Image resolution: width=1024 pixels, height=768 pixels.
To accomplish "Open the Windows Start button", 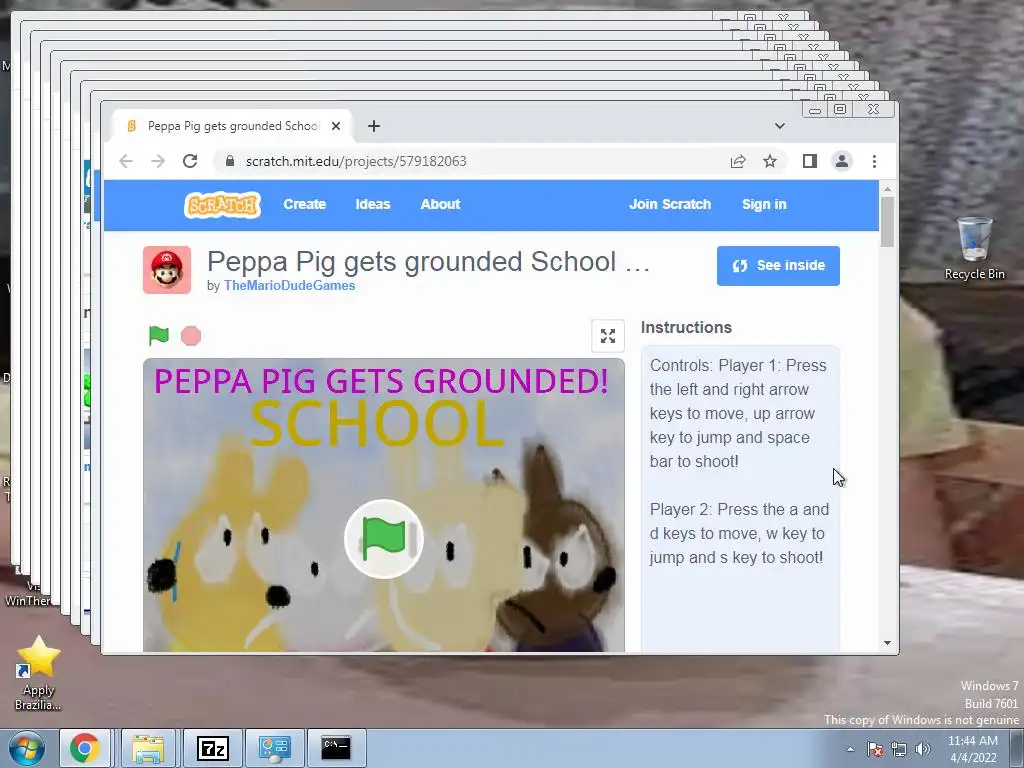I will click(x=27, y=748).
